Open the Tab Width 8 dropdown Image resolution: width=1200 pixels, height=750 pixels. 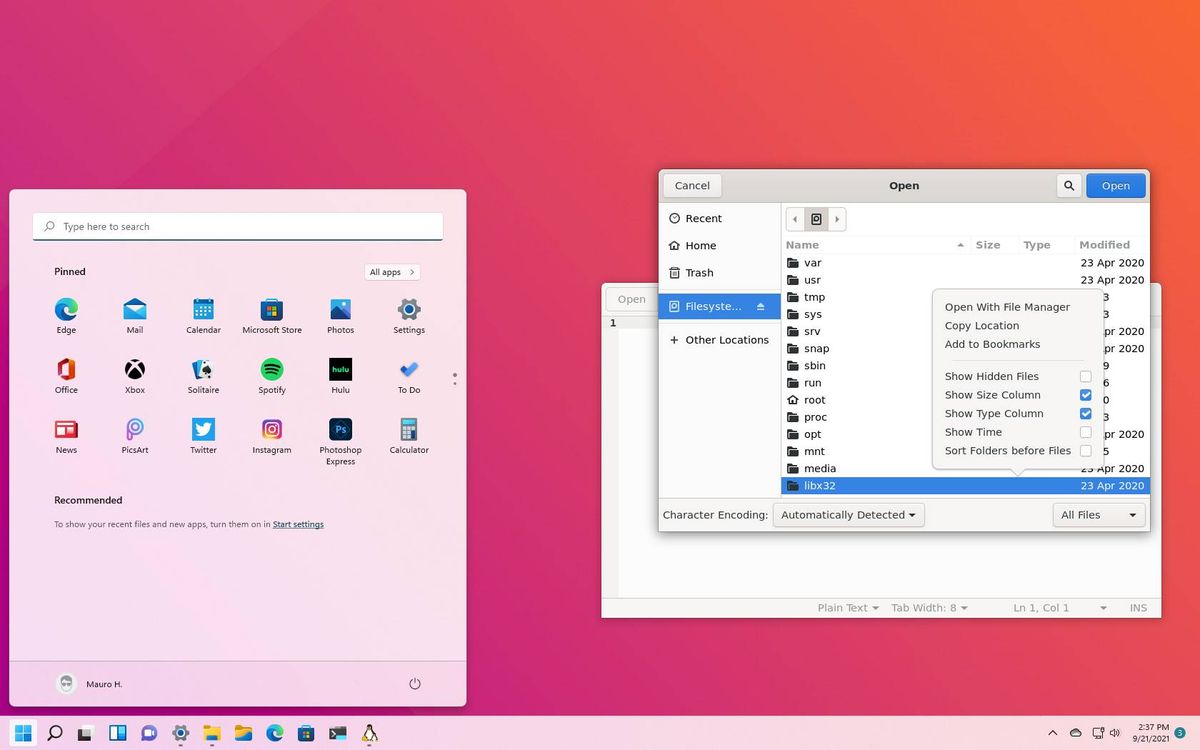[929, 607]
